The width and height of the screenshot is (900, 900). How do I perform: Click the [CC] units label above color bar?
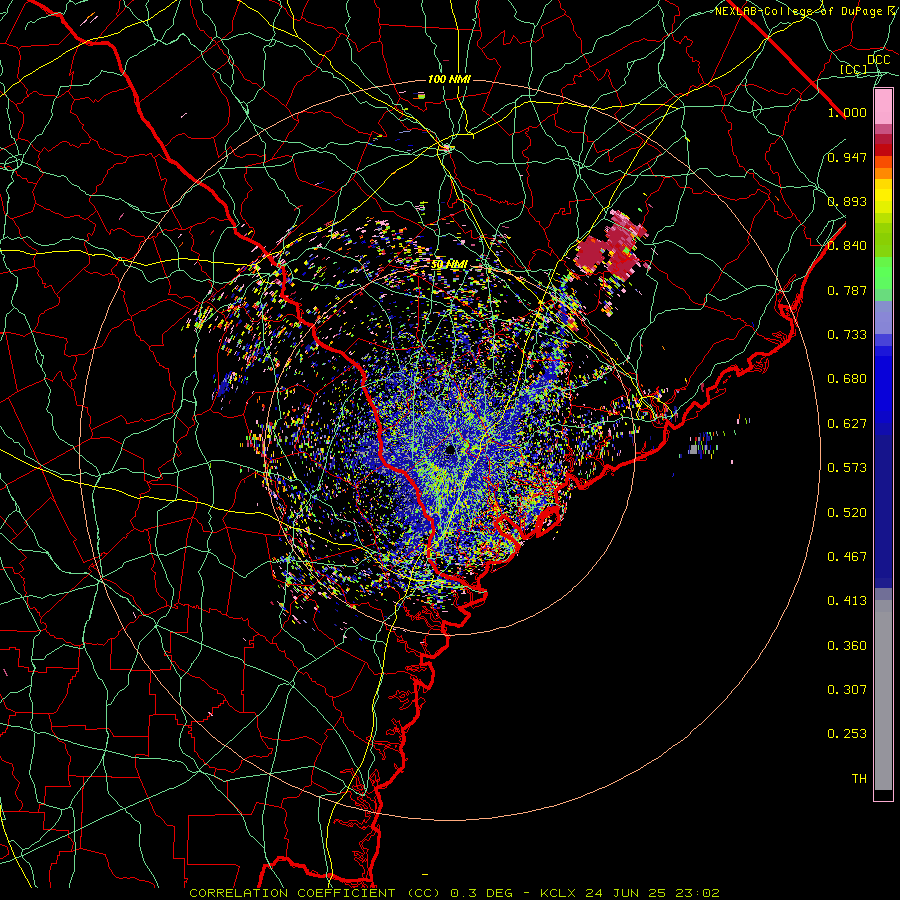point(854,69)
